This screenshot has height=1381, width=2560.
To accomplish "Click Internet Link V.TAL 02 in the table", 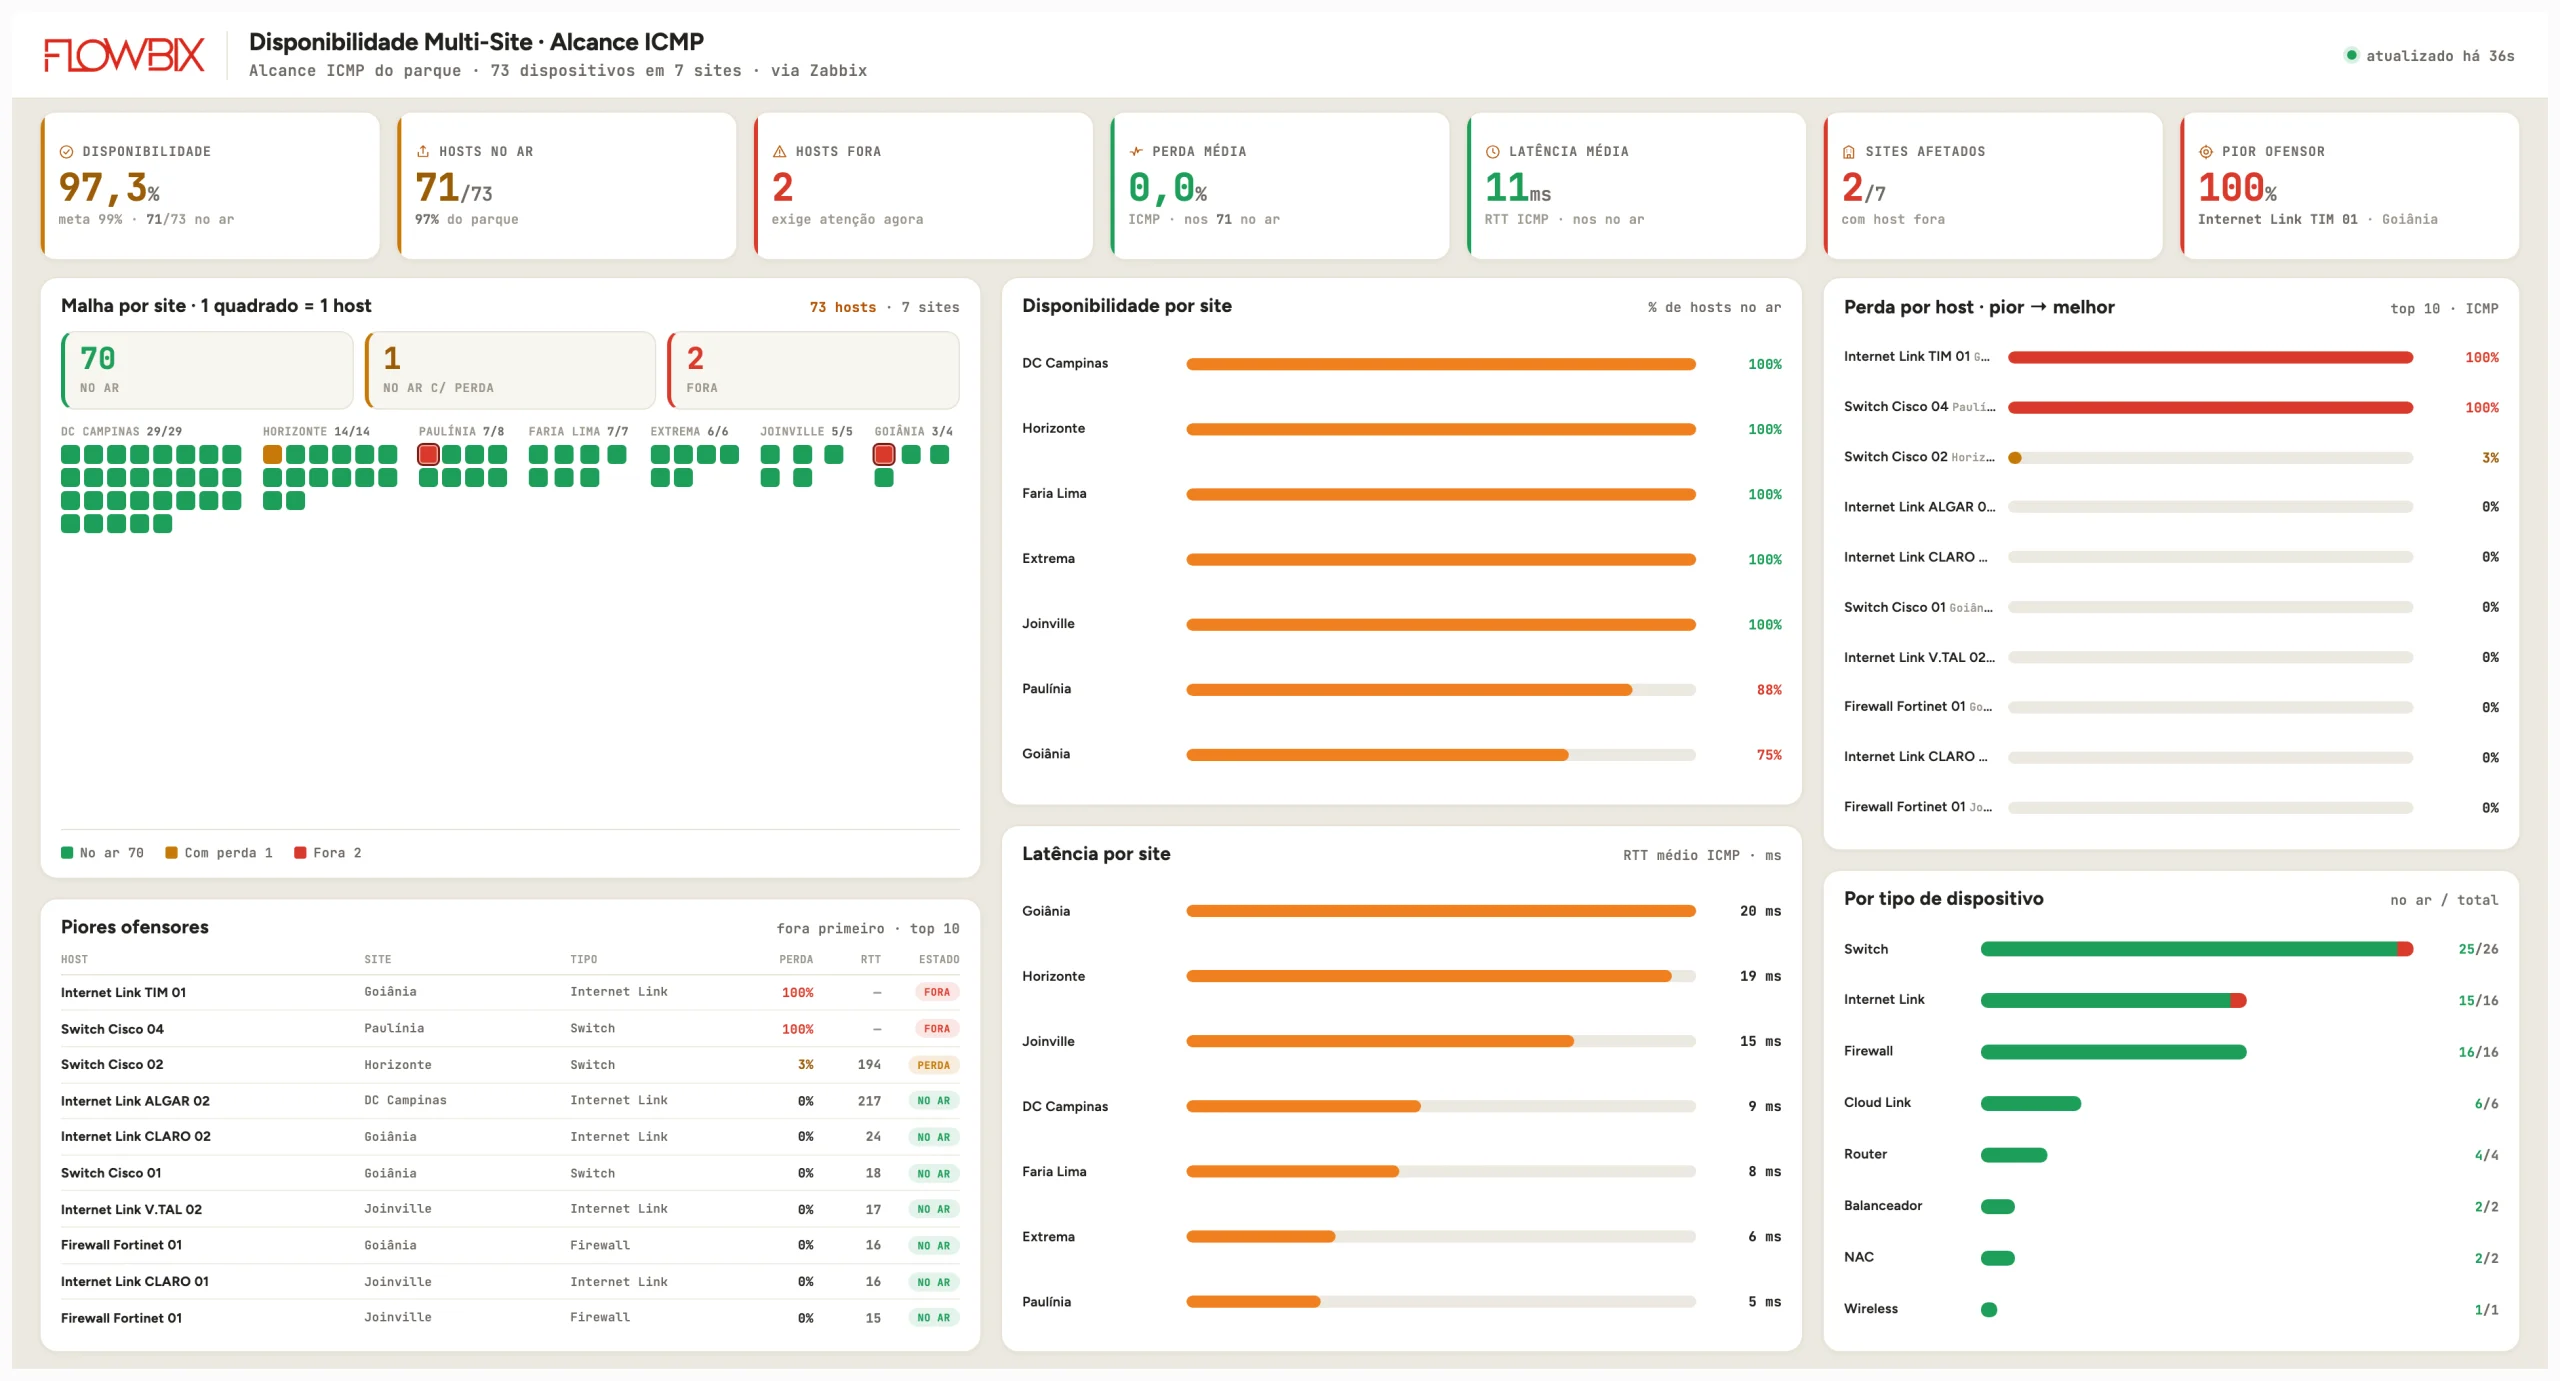I will tap(131, 1209).
